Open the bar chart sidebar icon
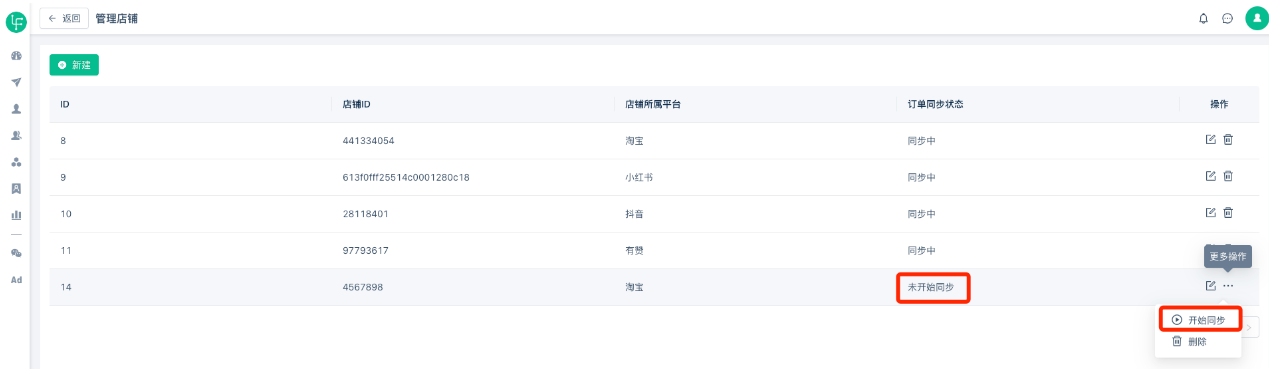The image size is (1269, 369). (16, 215)
